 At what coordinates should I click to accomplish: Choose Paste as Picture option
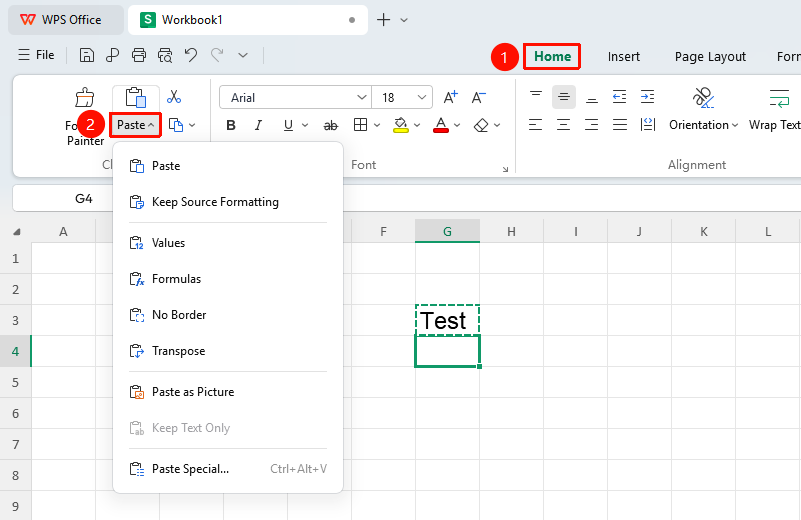click(228, 392)
